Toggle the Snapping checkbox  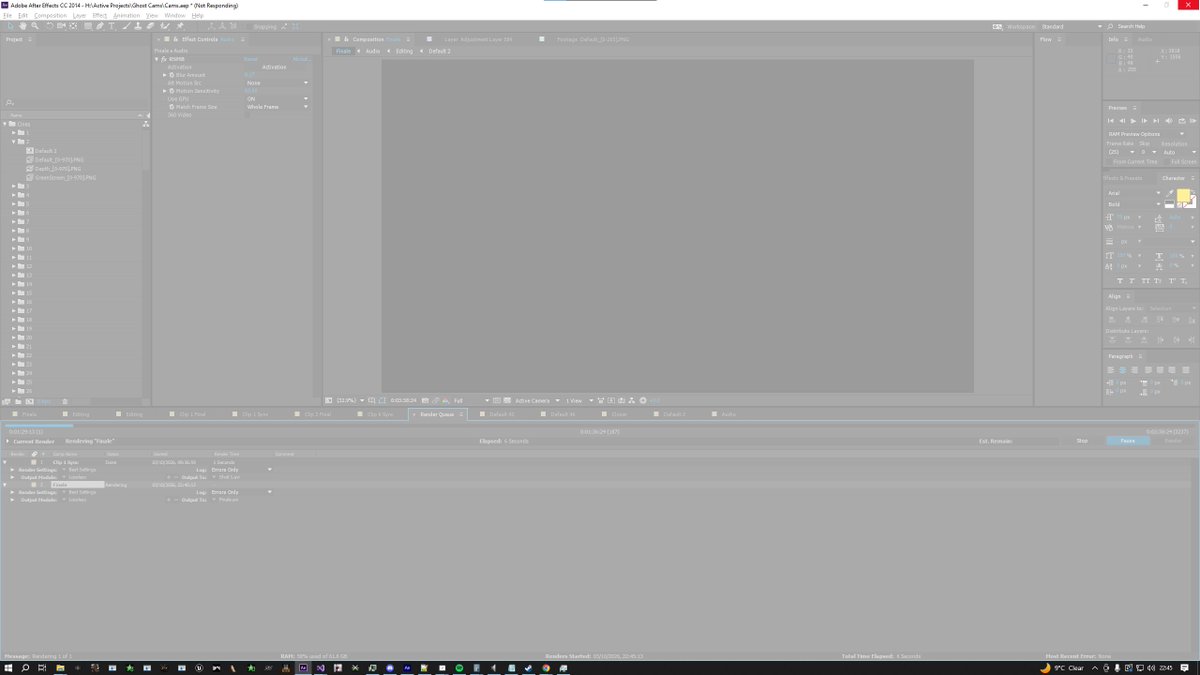tap(249, 26)
